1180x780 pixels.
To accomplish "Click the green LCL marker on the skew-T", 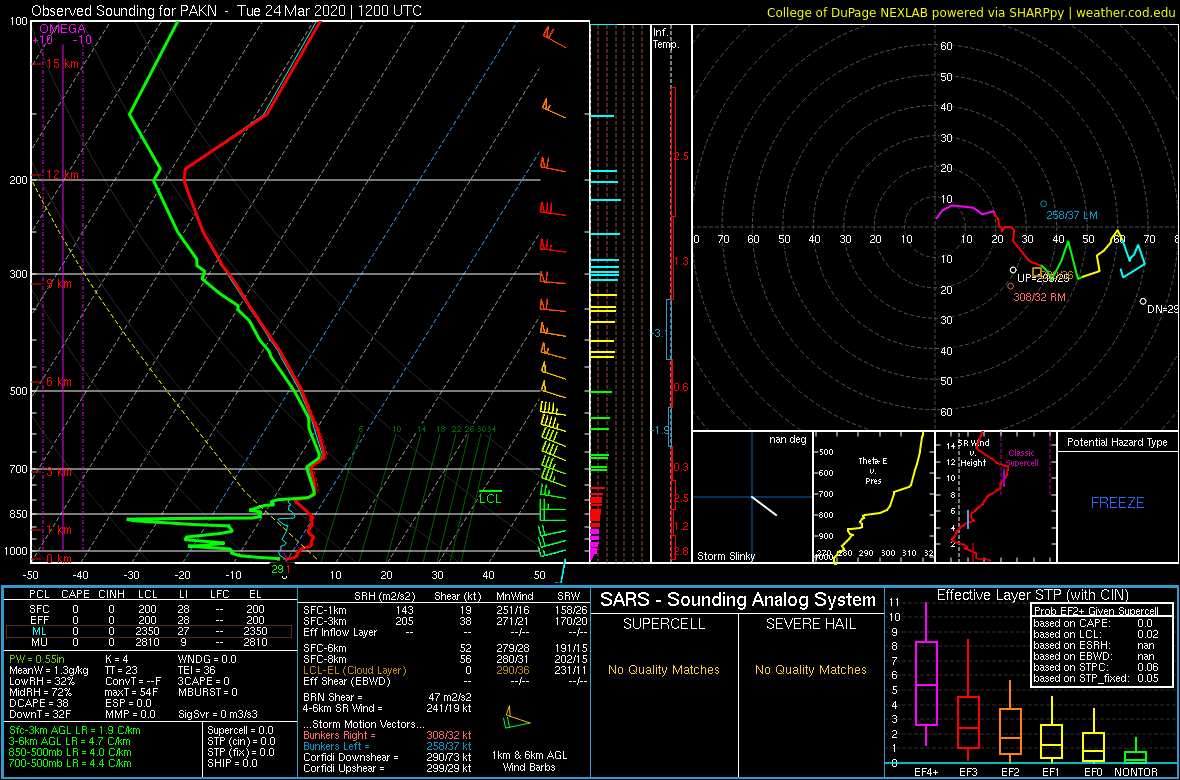I will point(490,497).
